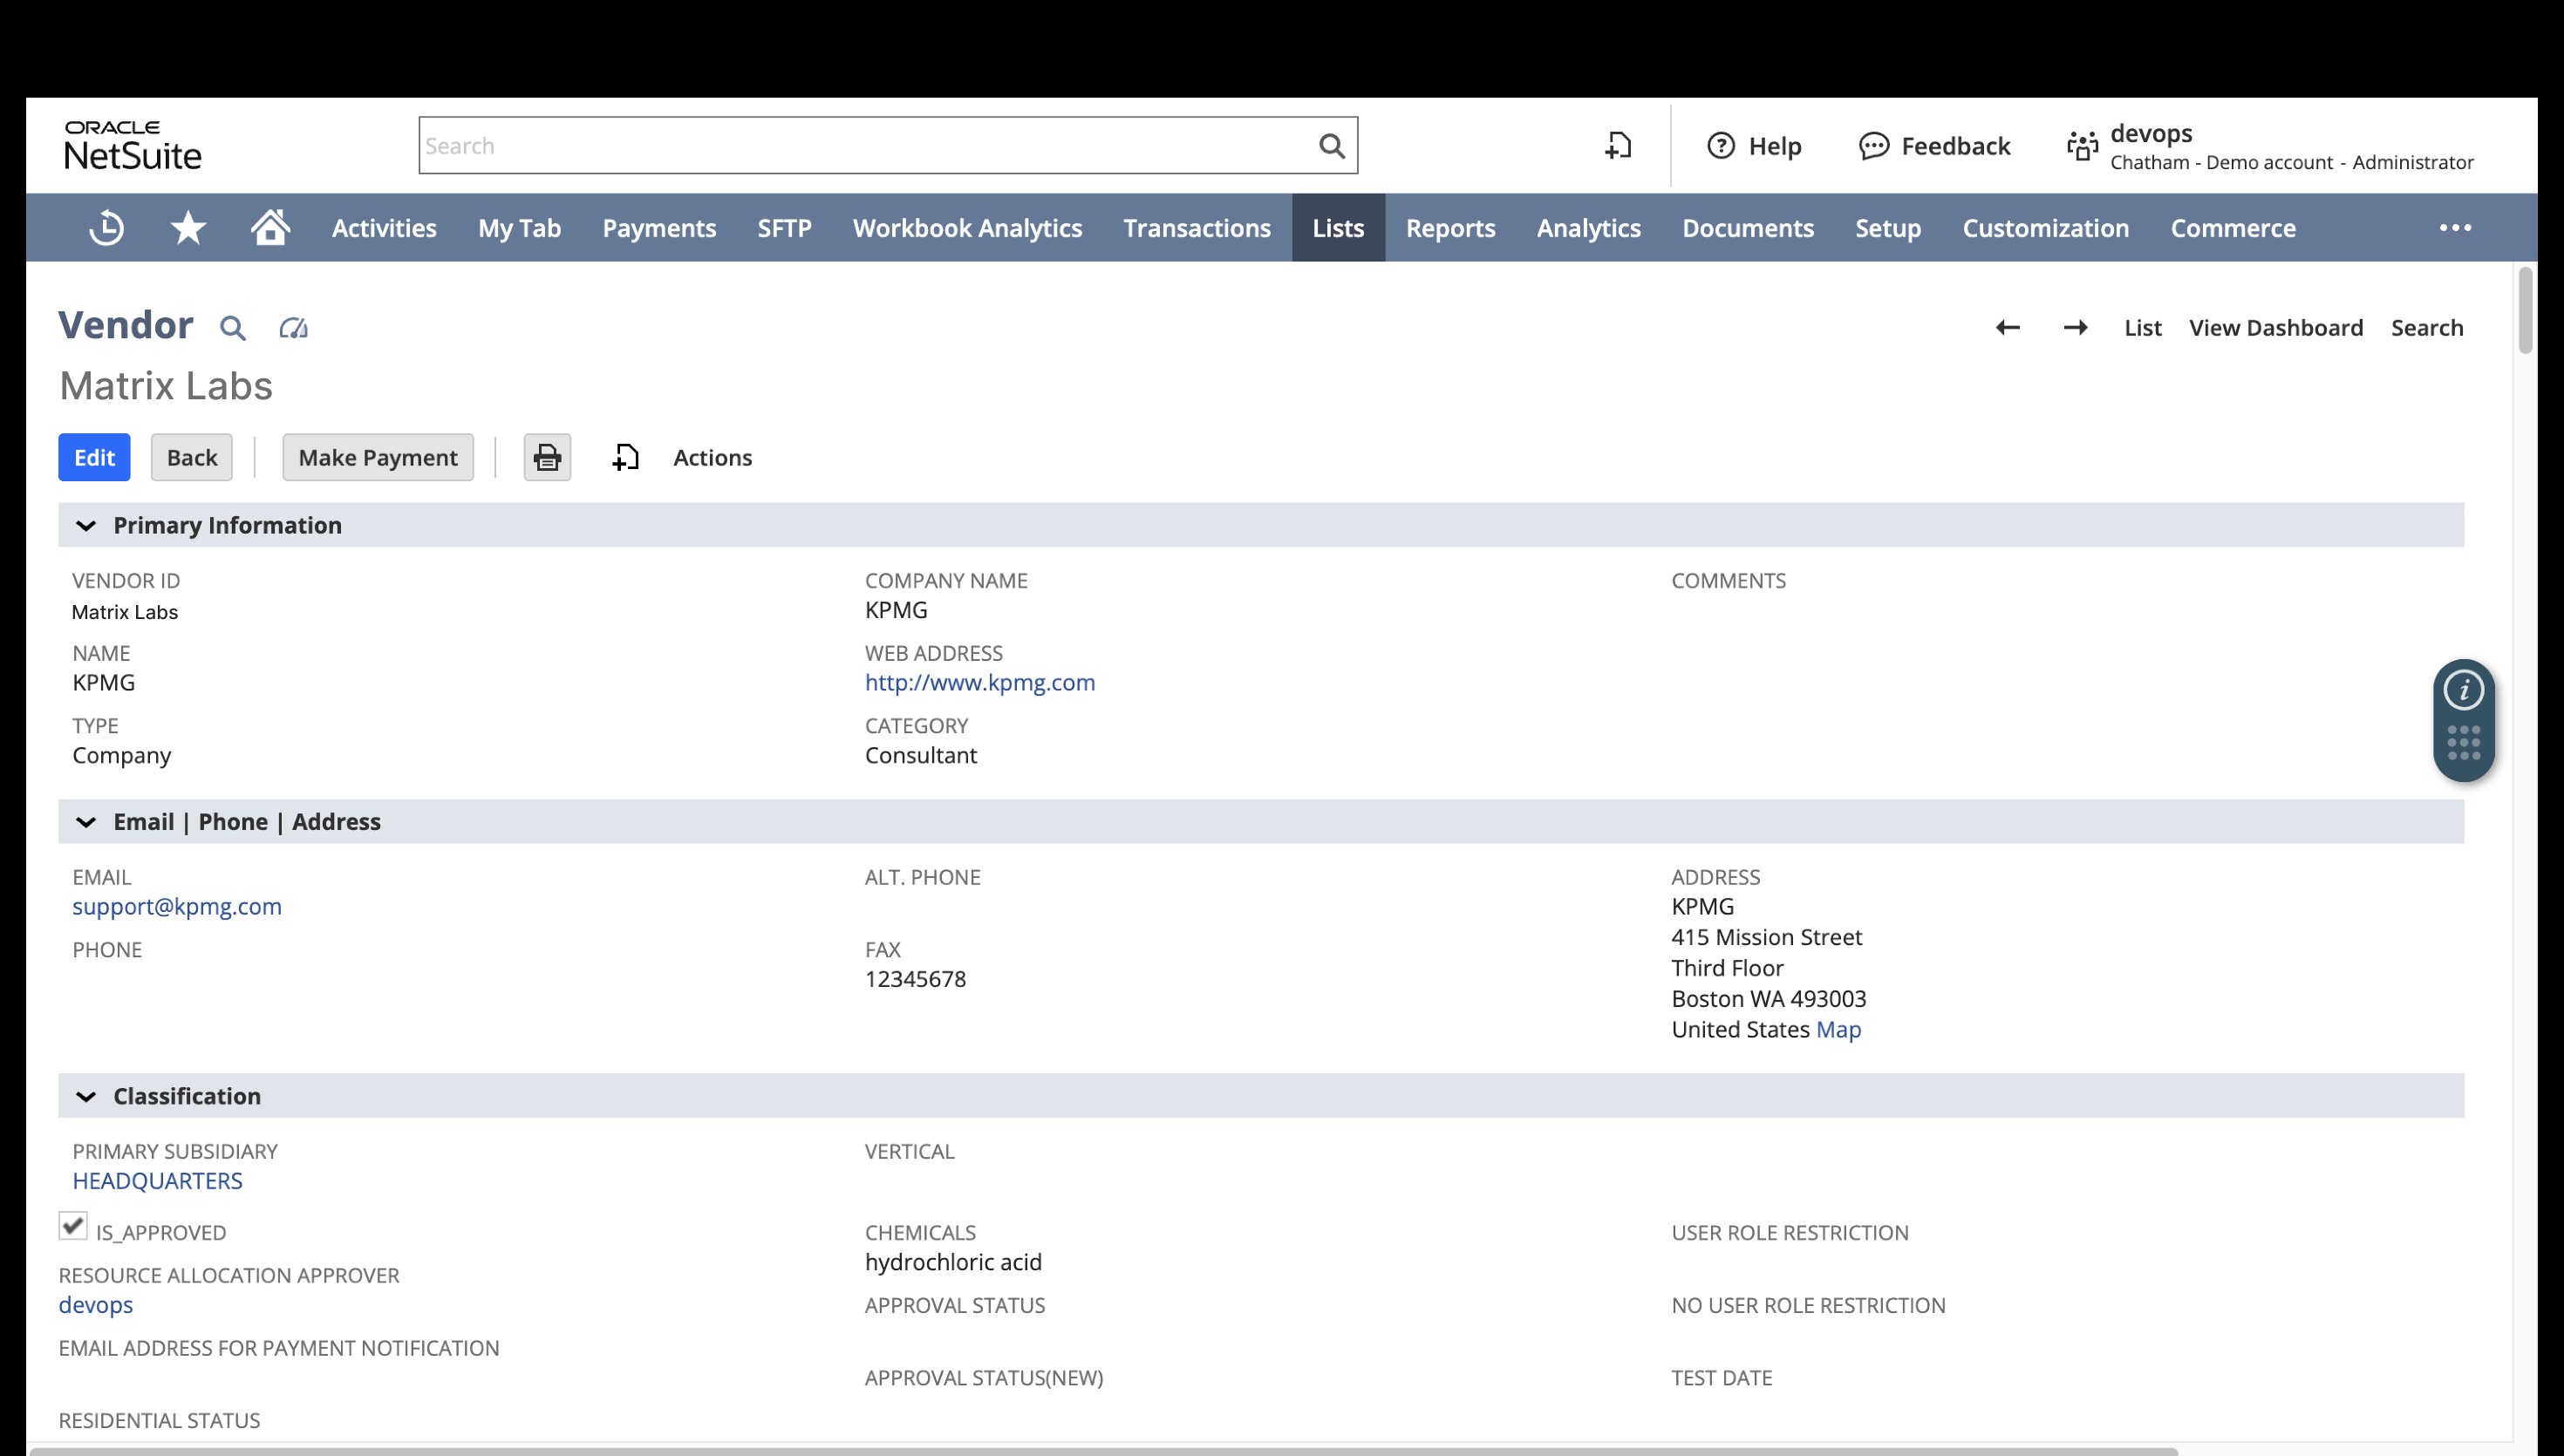Viewport: 2564px width, 1456px height.
Task: Collapse the Primary Information section
Action: coord(86,526)
